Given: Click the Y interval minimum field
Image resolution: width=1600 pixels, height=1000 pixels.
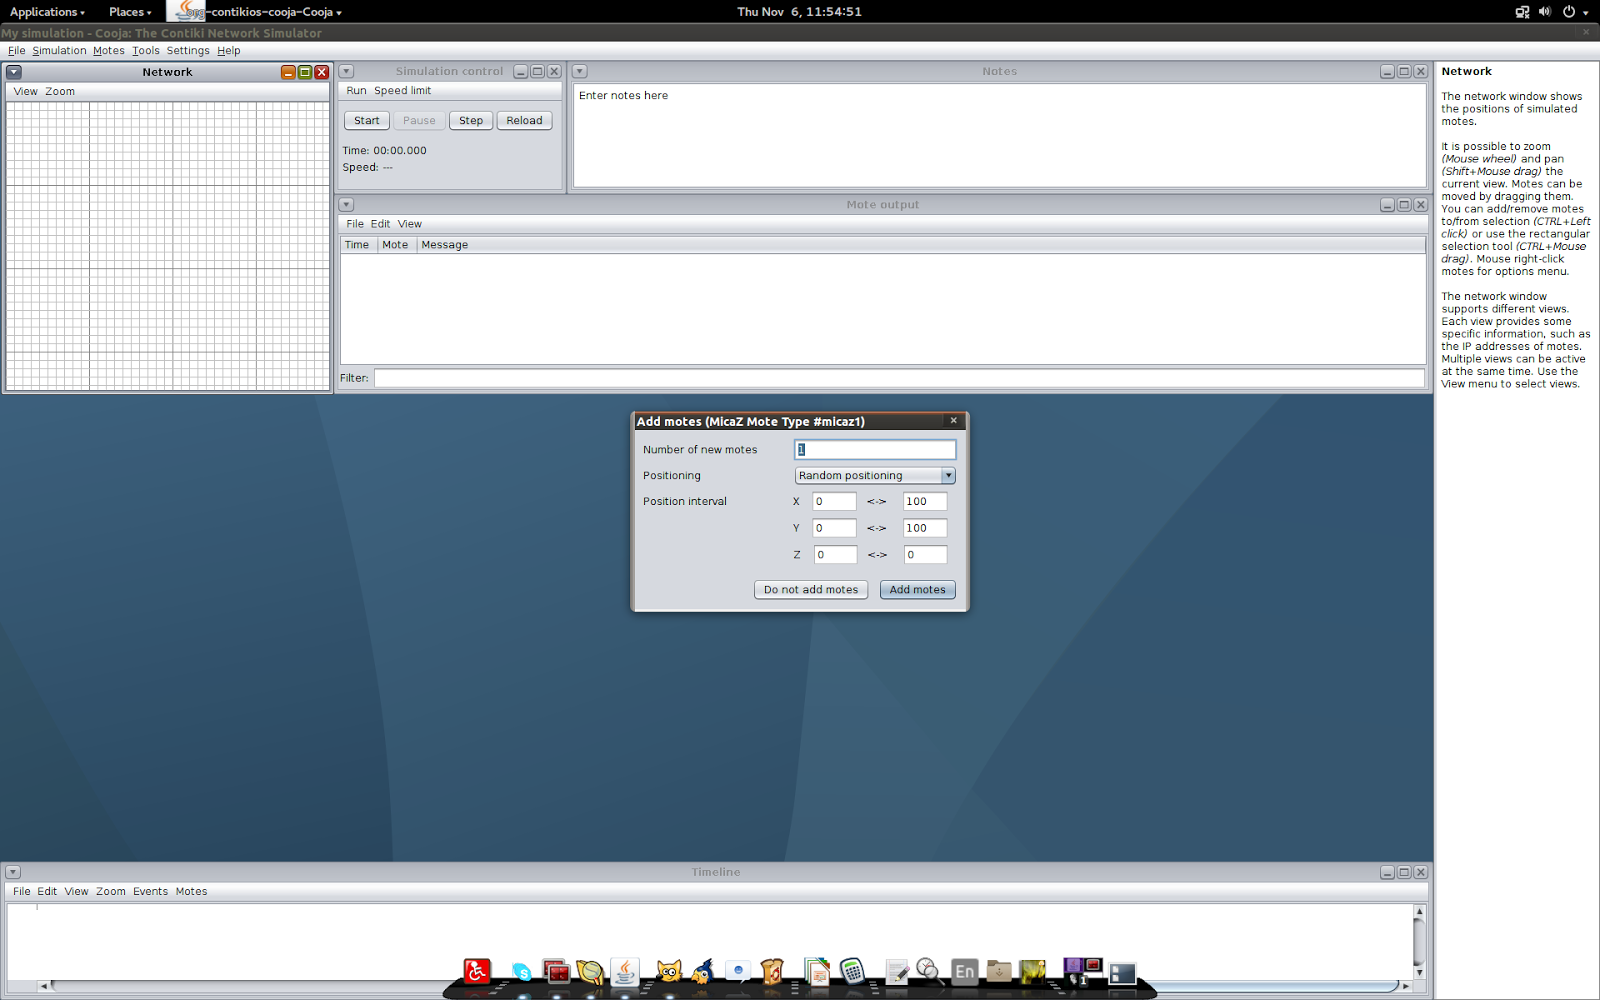Looking at the screenshot, I should click(835, 528).
